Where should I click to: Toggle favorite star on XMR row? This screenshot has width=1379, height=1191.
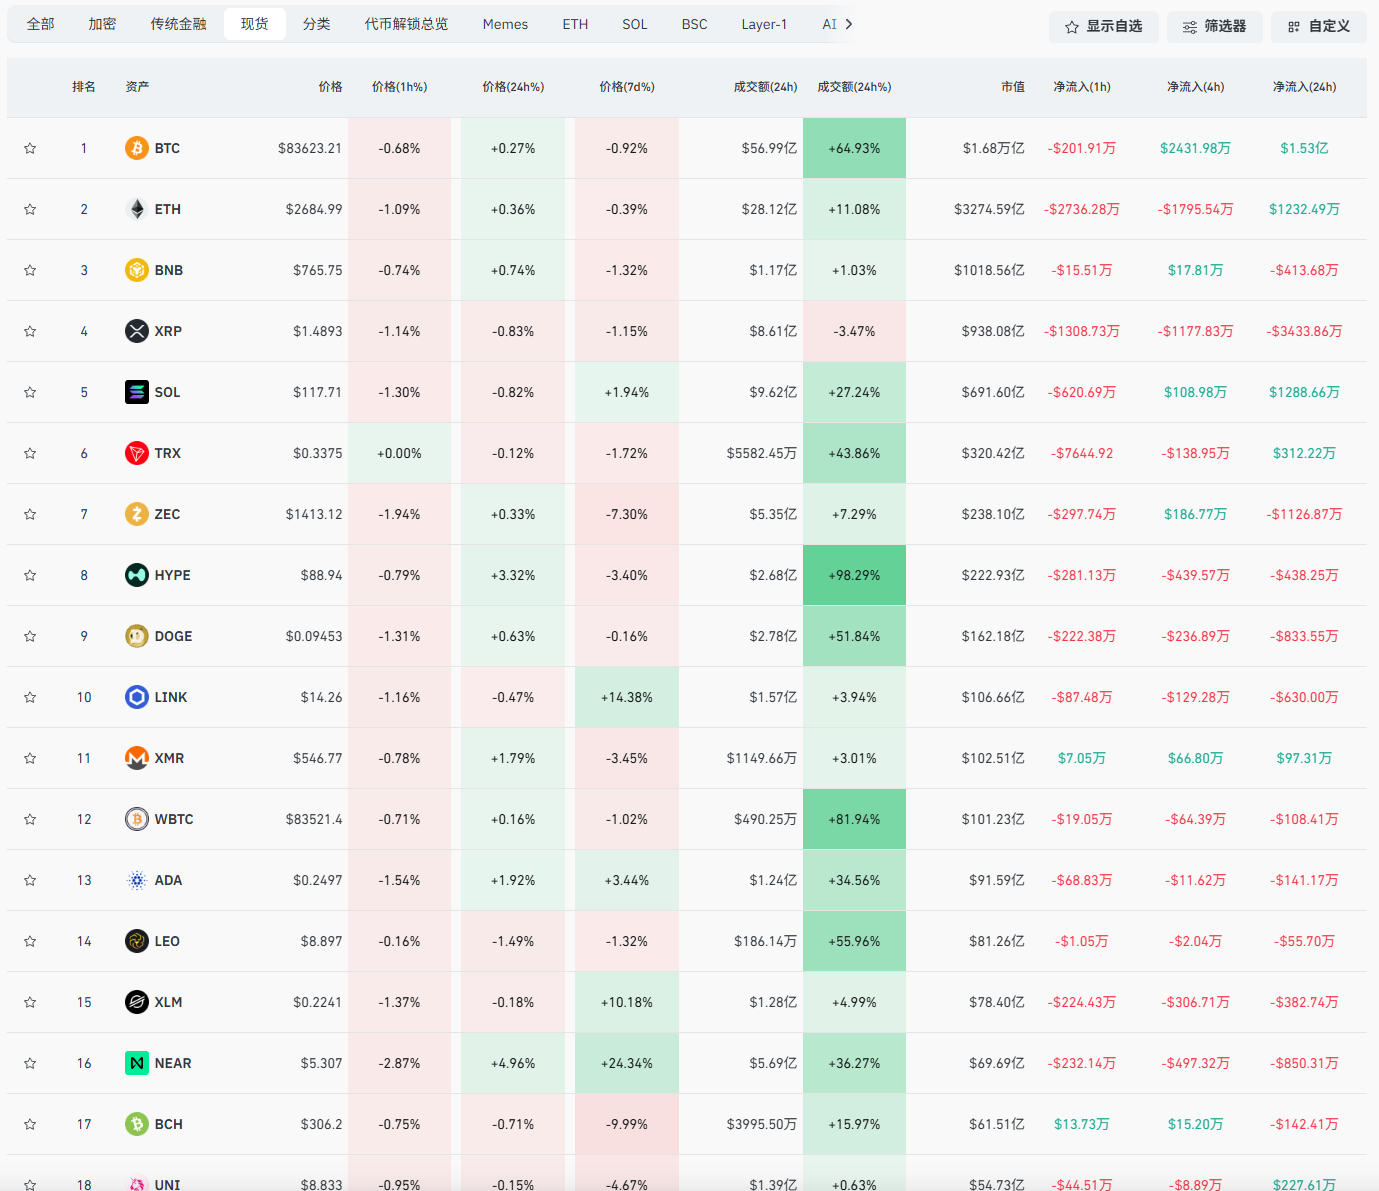pyautogui.click(x=30, y=758)
